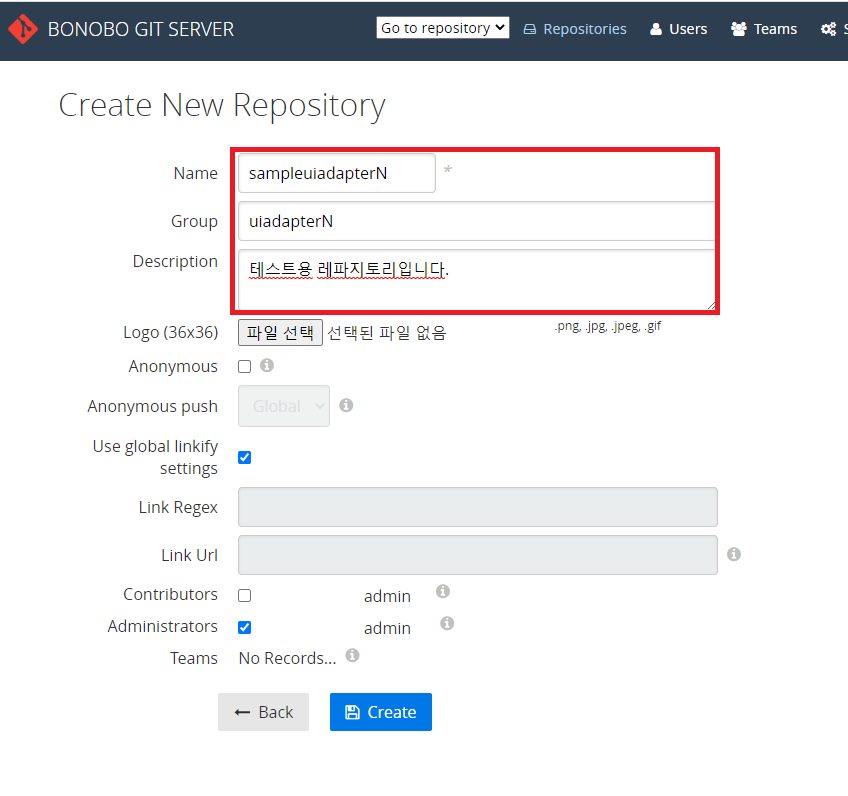Click info icon next to Anonymous checkbox
Screen dimensions: 848x796
[x=267, y=366]
